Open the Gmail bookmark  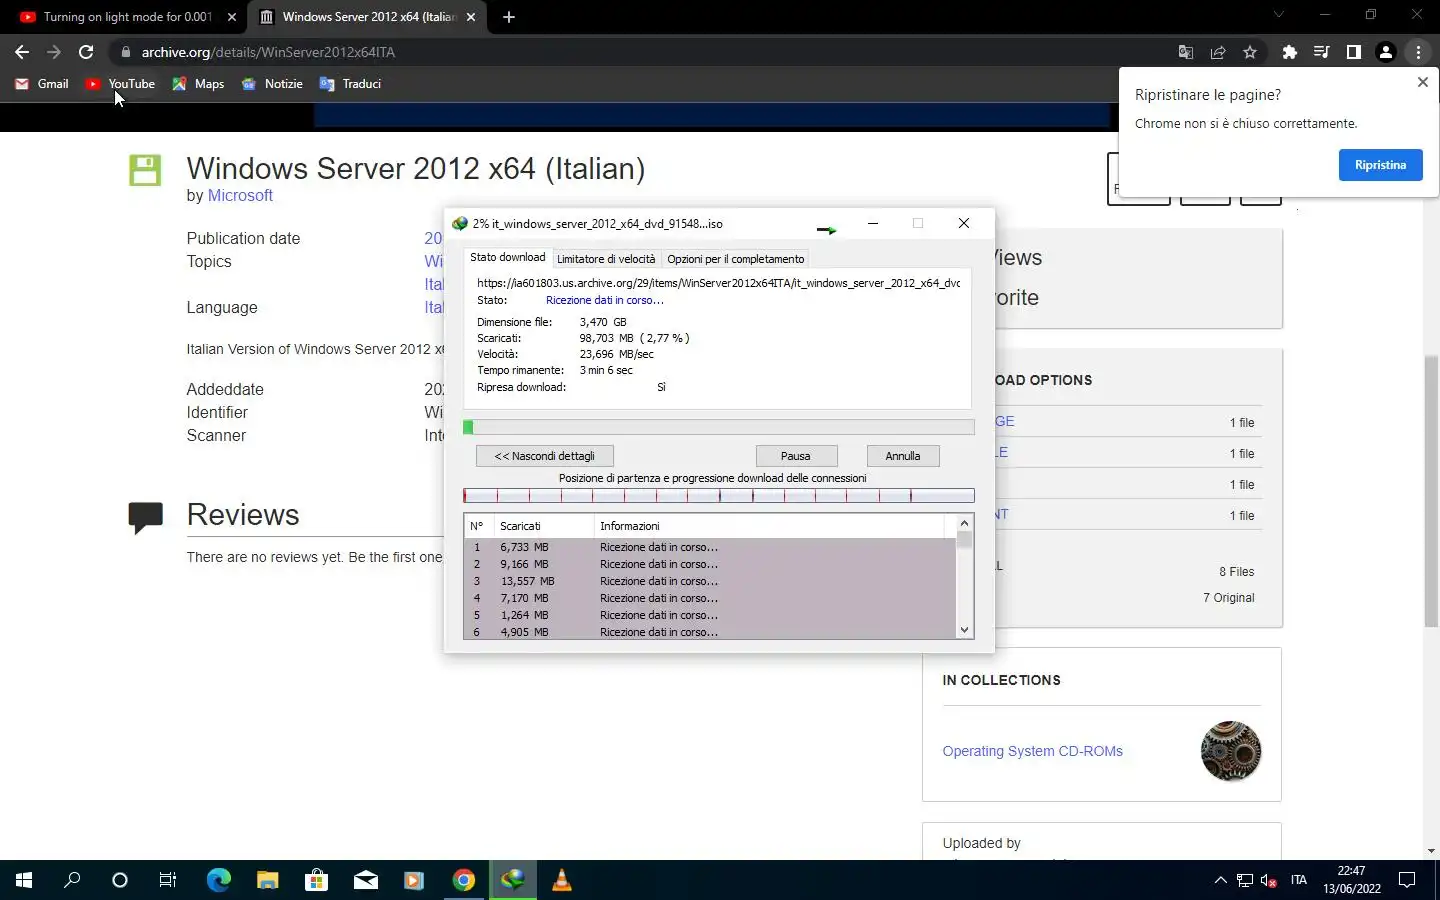[x=42, y=84]
